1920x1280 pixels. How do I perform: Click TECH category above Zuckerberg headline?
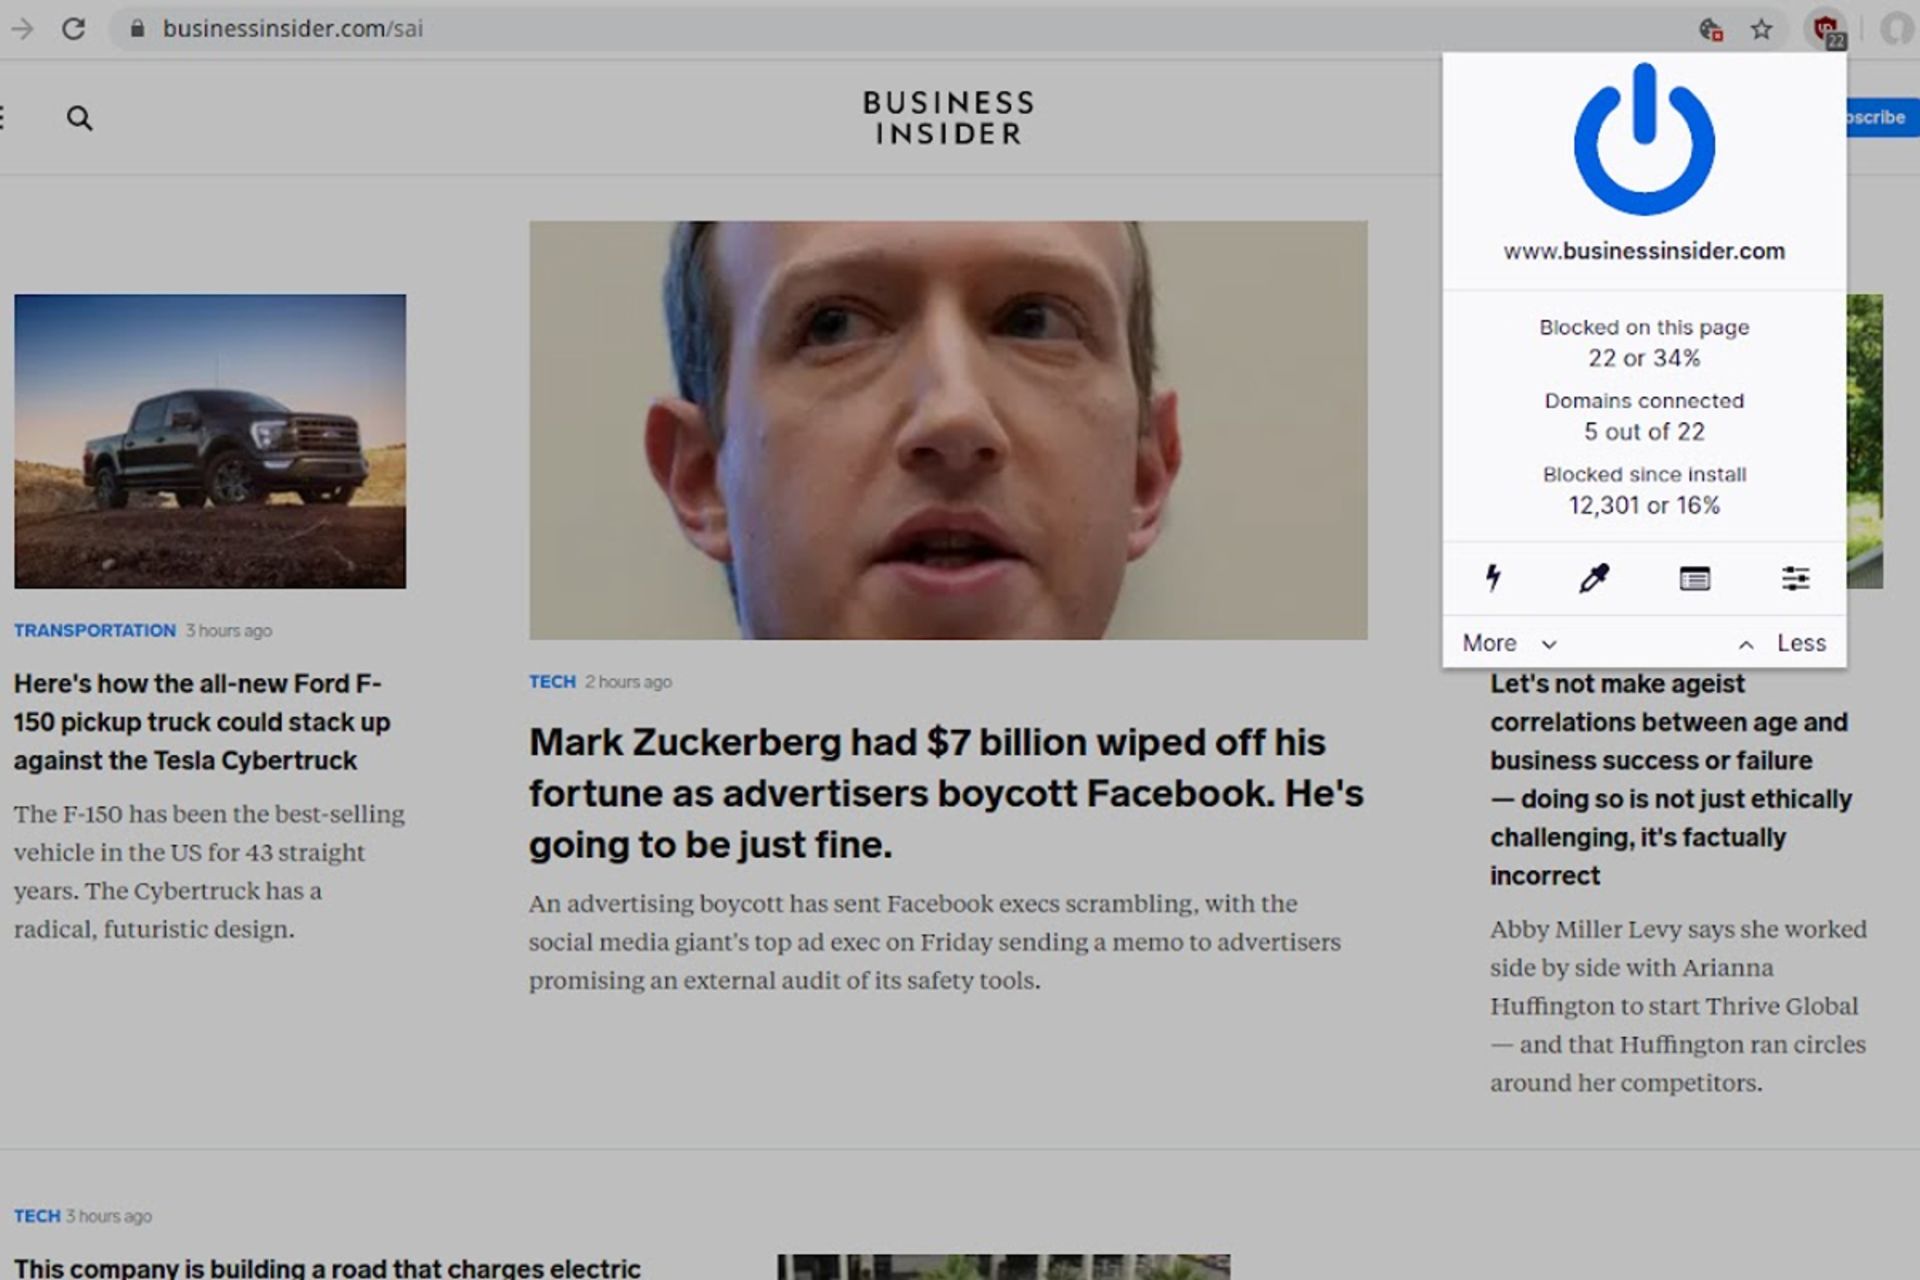pyautogui.click(x=552, y=681)
